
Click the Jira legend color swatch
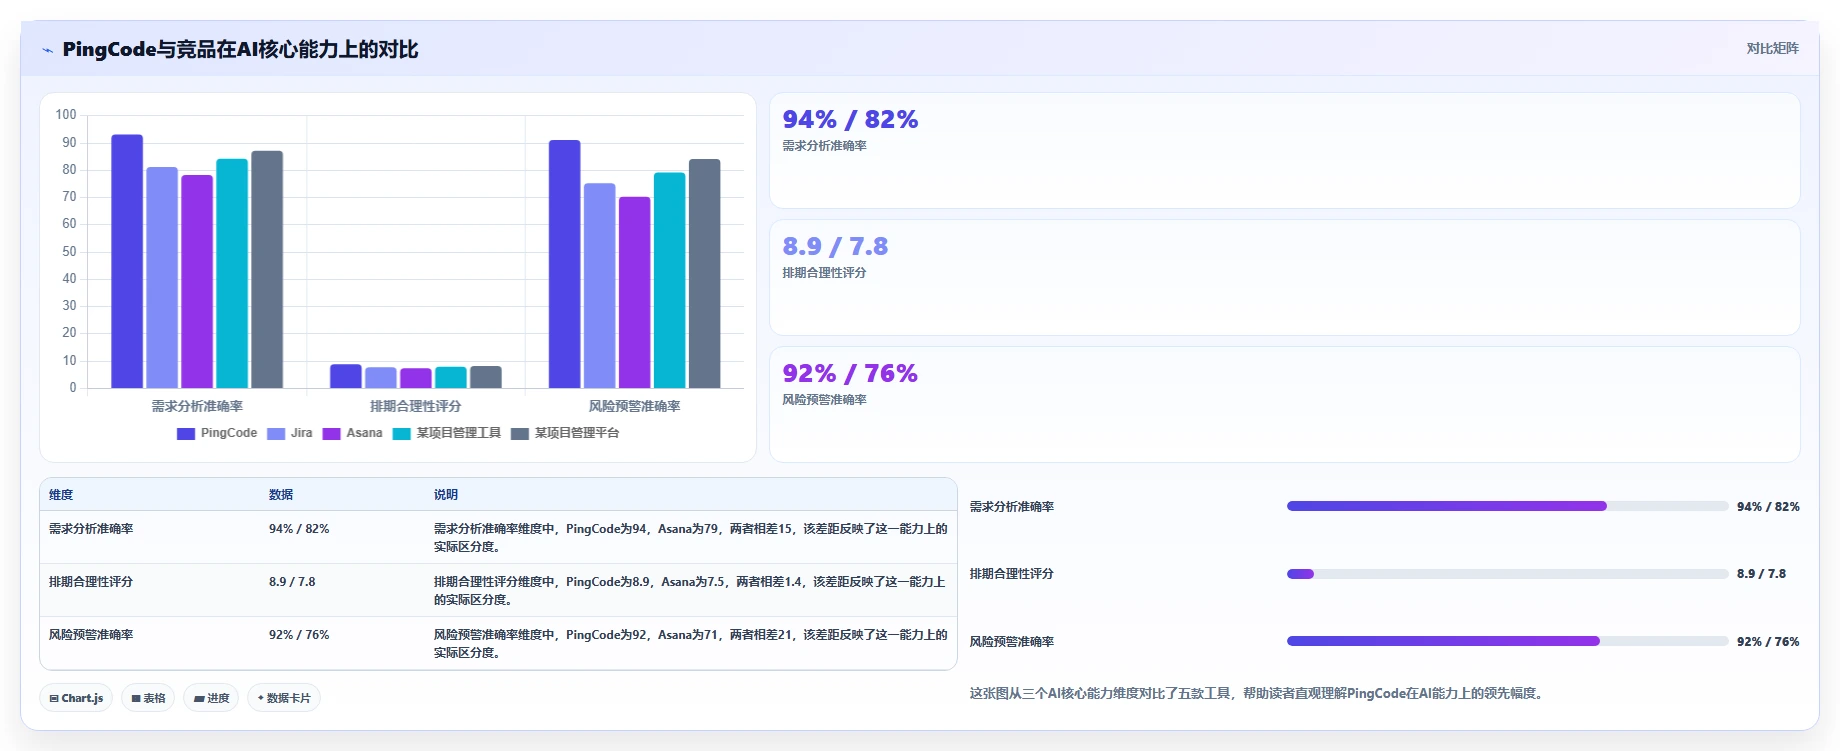click(x=276, y=434)
